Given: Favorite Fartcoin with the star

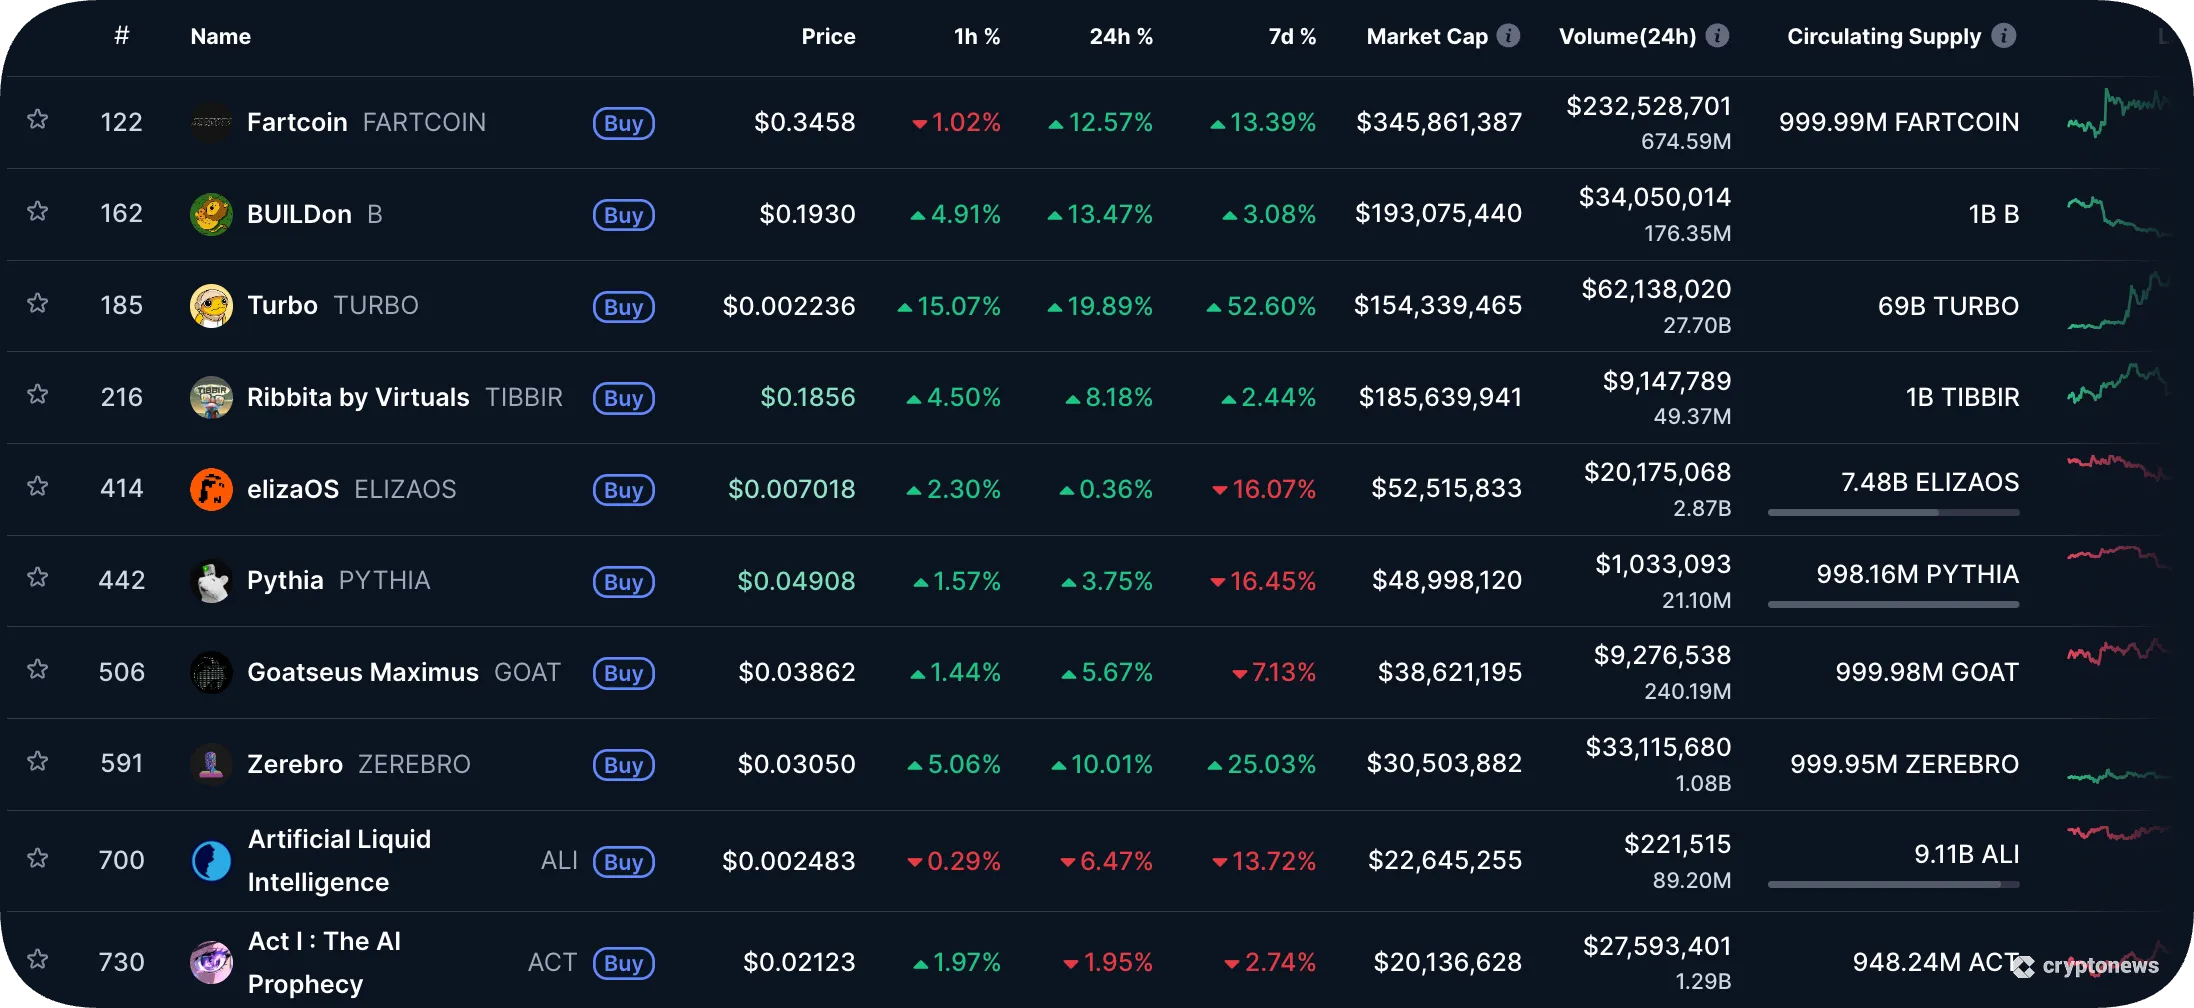Looking at the screenshot, I should tap(38, 118).
